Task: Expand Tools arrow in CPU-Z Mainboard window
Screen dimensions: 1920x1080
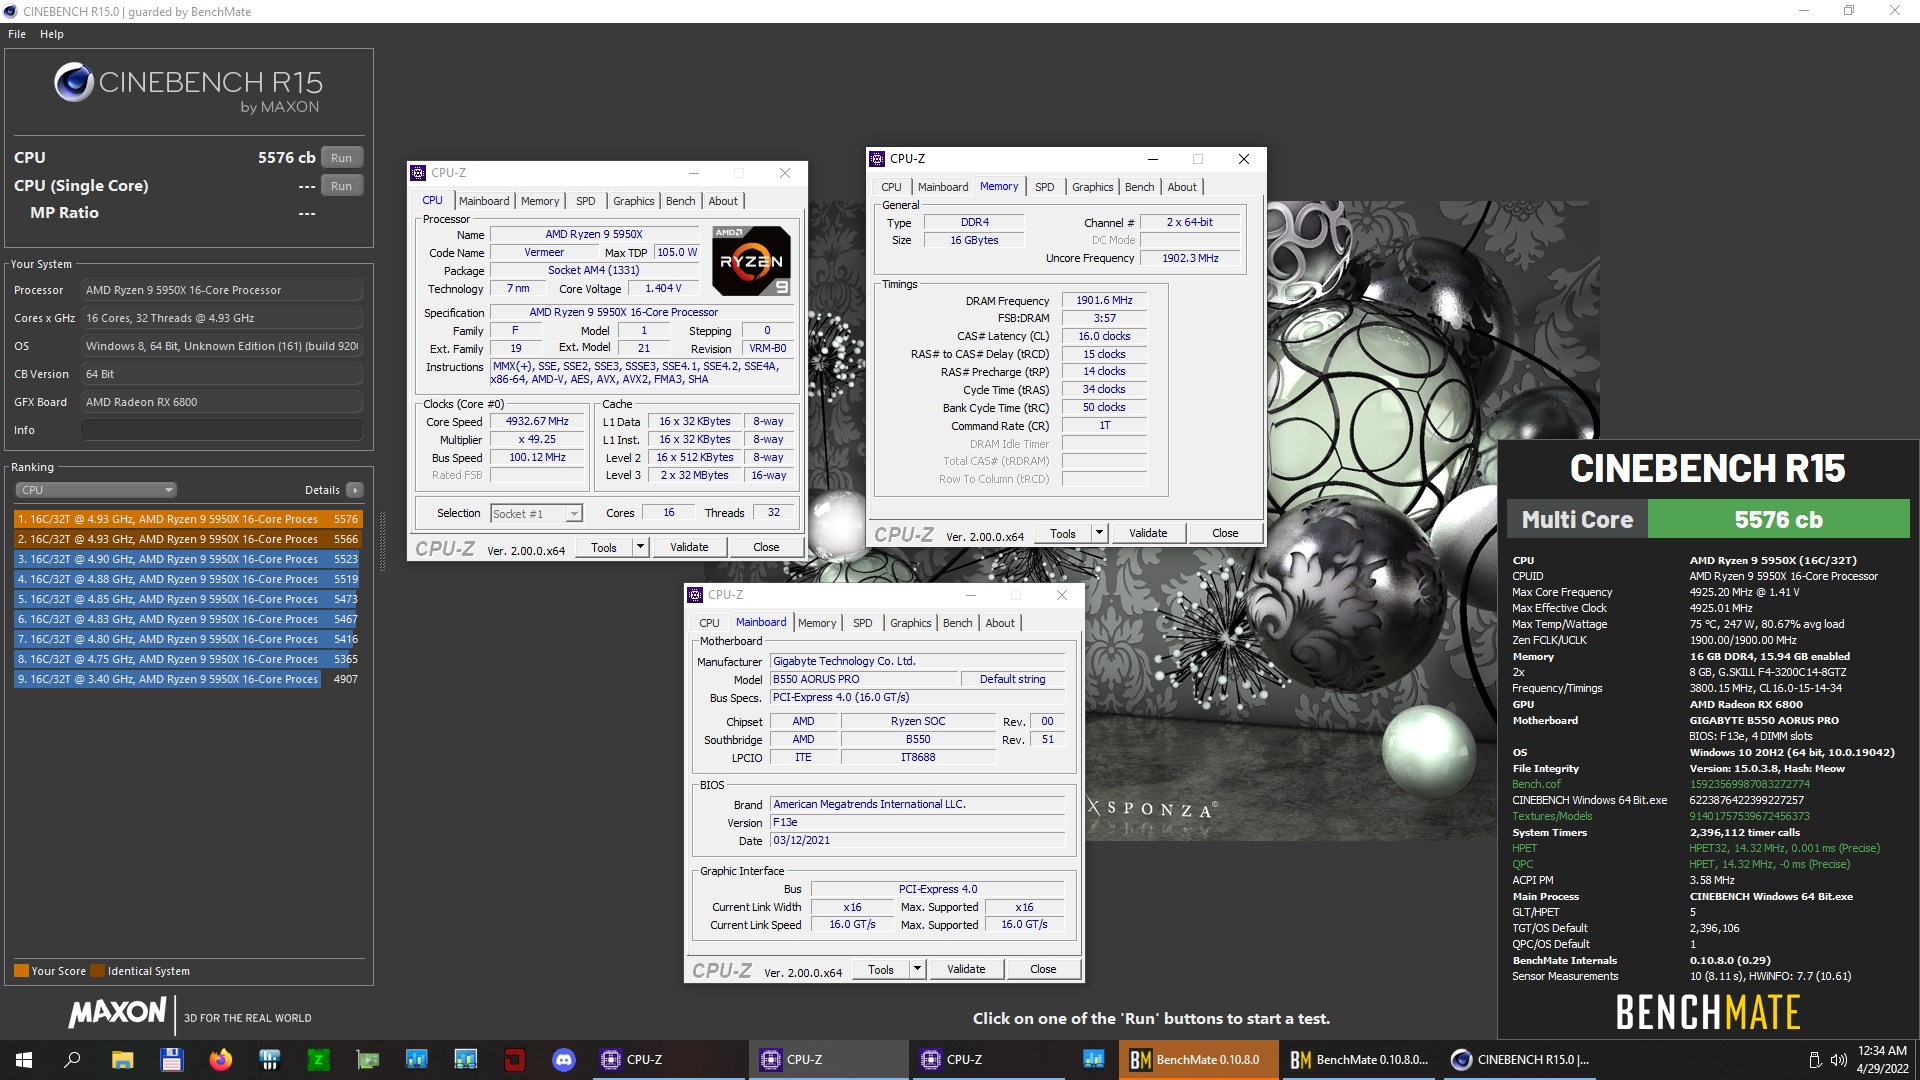Action: pos(918,969)
